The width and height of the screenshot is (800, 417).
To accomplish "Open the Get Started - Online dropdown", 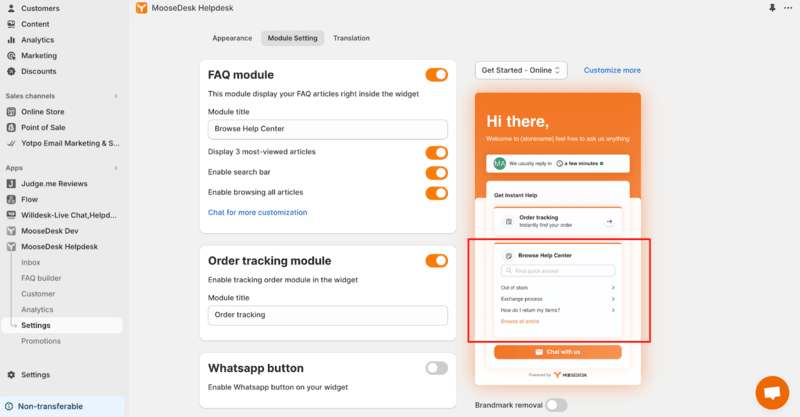I will [521, 70].
